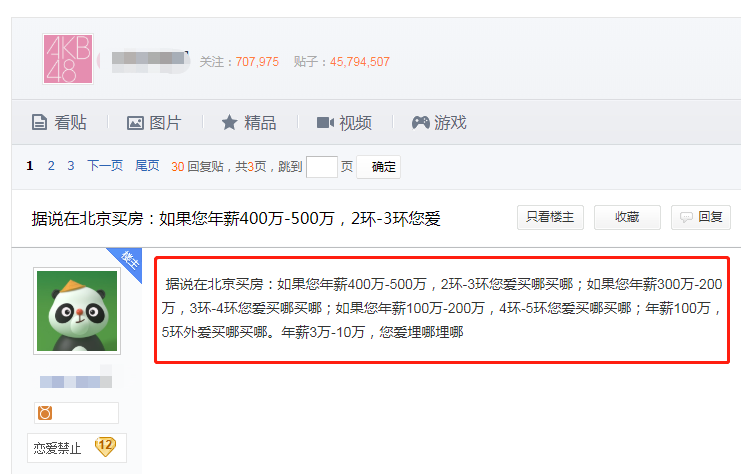
Task: Click the page number input box
Action: 322,167
